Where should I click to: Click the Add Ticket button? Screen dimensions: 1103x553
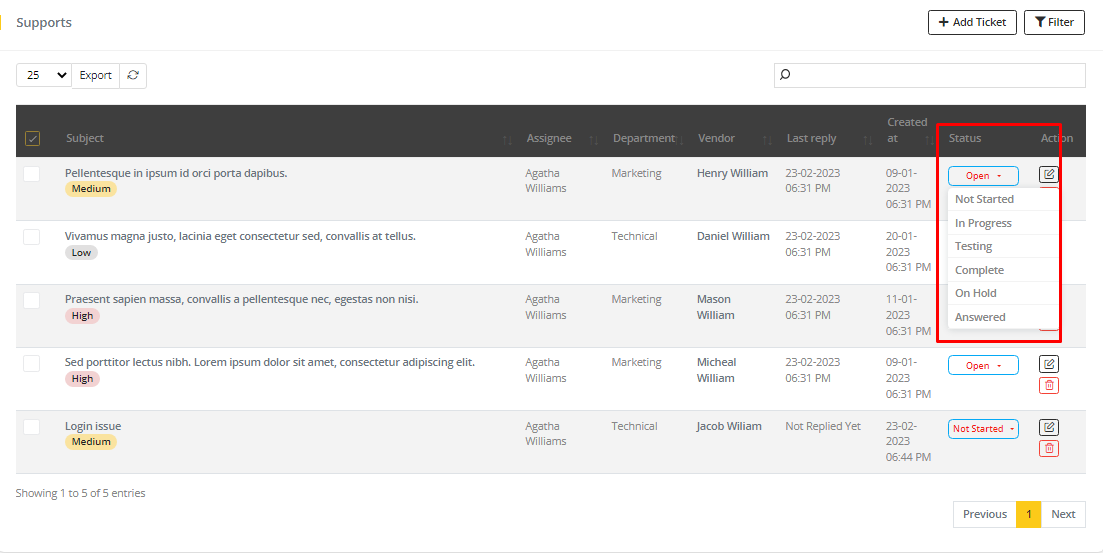(x=972, y=22)
